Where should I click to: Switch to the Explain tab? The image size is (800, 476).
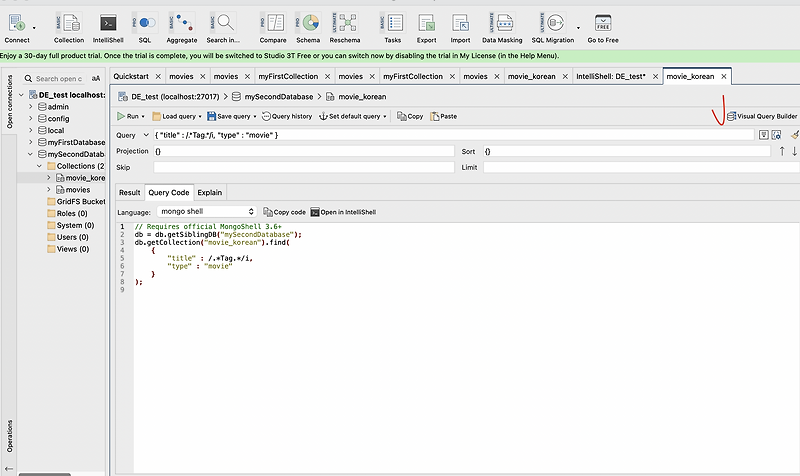tap(209, 192)
